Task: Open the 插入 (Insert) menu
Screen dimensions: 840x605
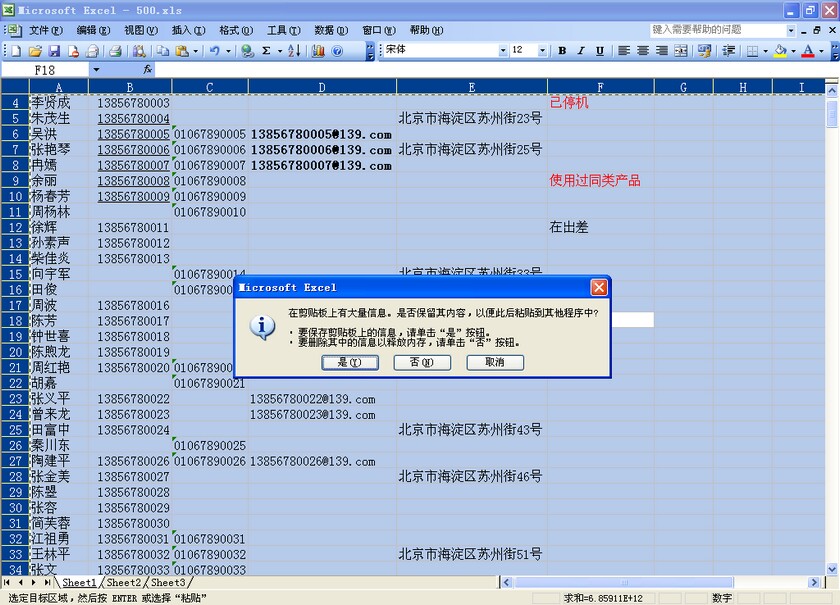Action: [189, 31]
